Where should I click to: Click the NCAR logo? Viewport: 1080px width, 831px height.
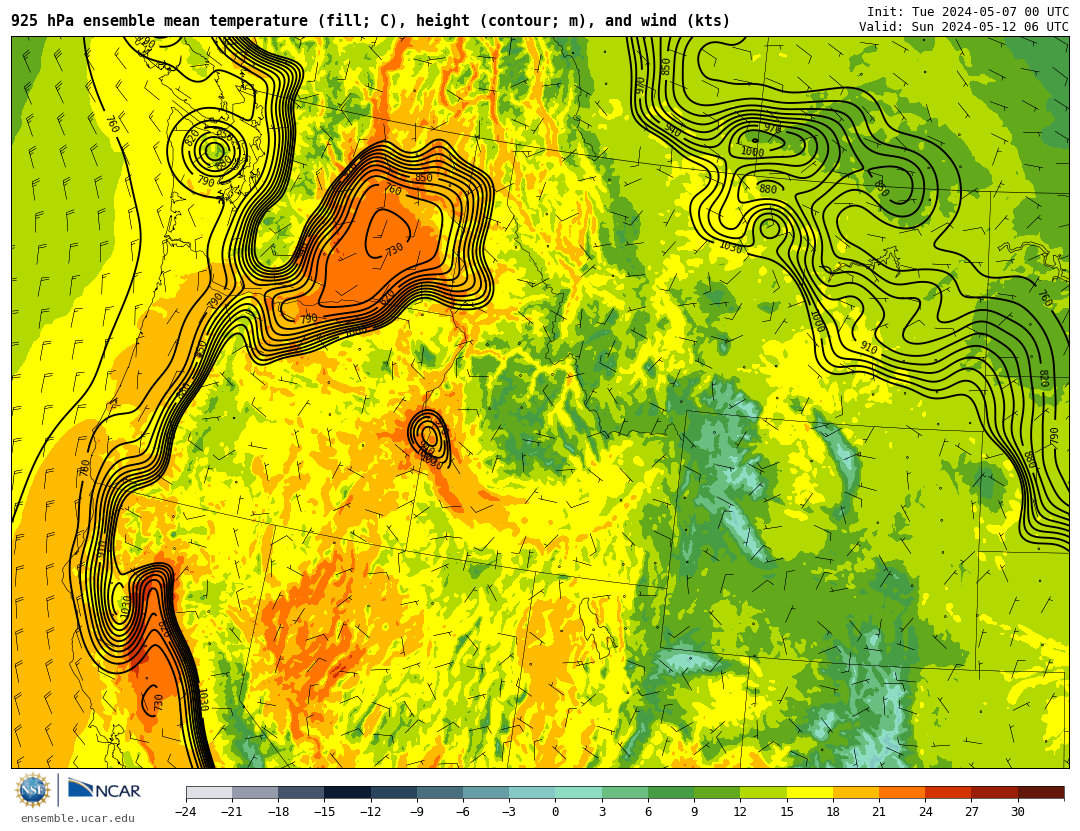click(x=105, y=789)
